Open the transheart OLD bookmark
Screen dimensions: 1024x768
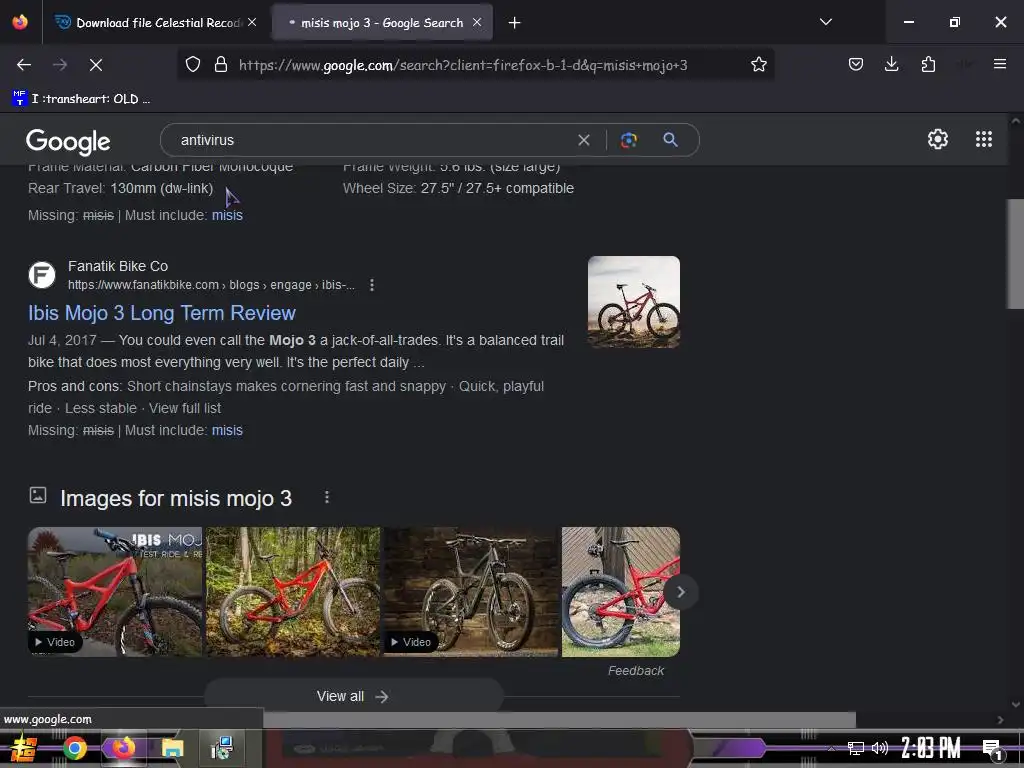82,99
